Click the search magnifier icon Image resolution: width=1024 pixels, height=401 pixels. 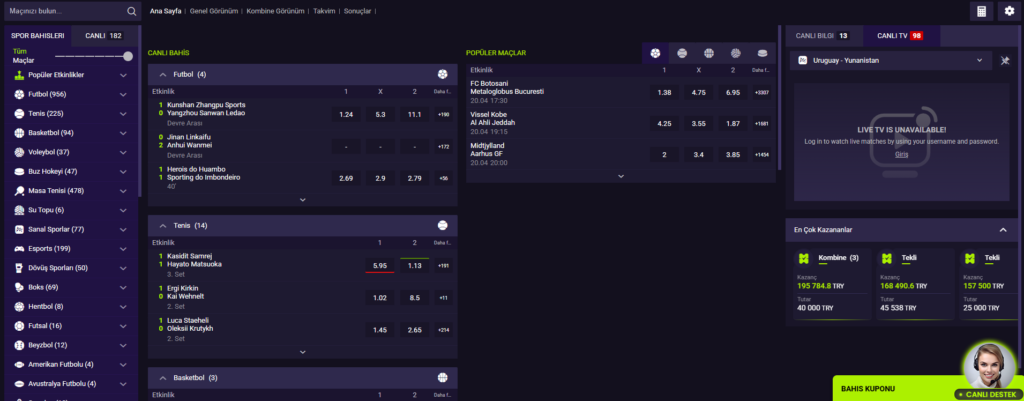point(132,11)
